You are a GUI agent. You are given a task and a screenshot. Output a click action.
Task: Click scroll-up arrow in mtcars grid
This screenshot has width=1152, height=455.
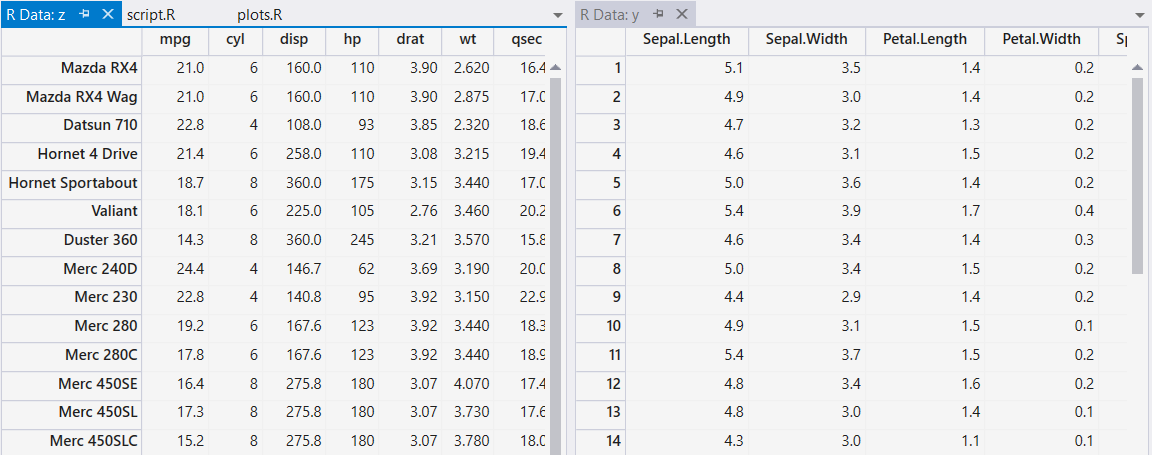click(x=555, y=68)
